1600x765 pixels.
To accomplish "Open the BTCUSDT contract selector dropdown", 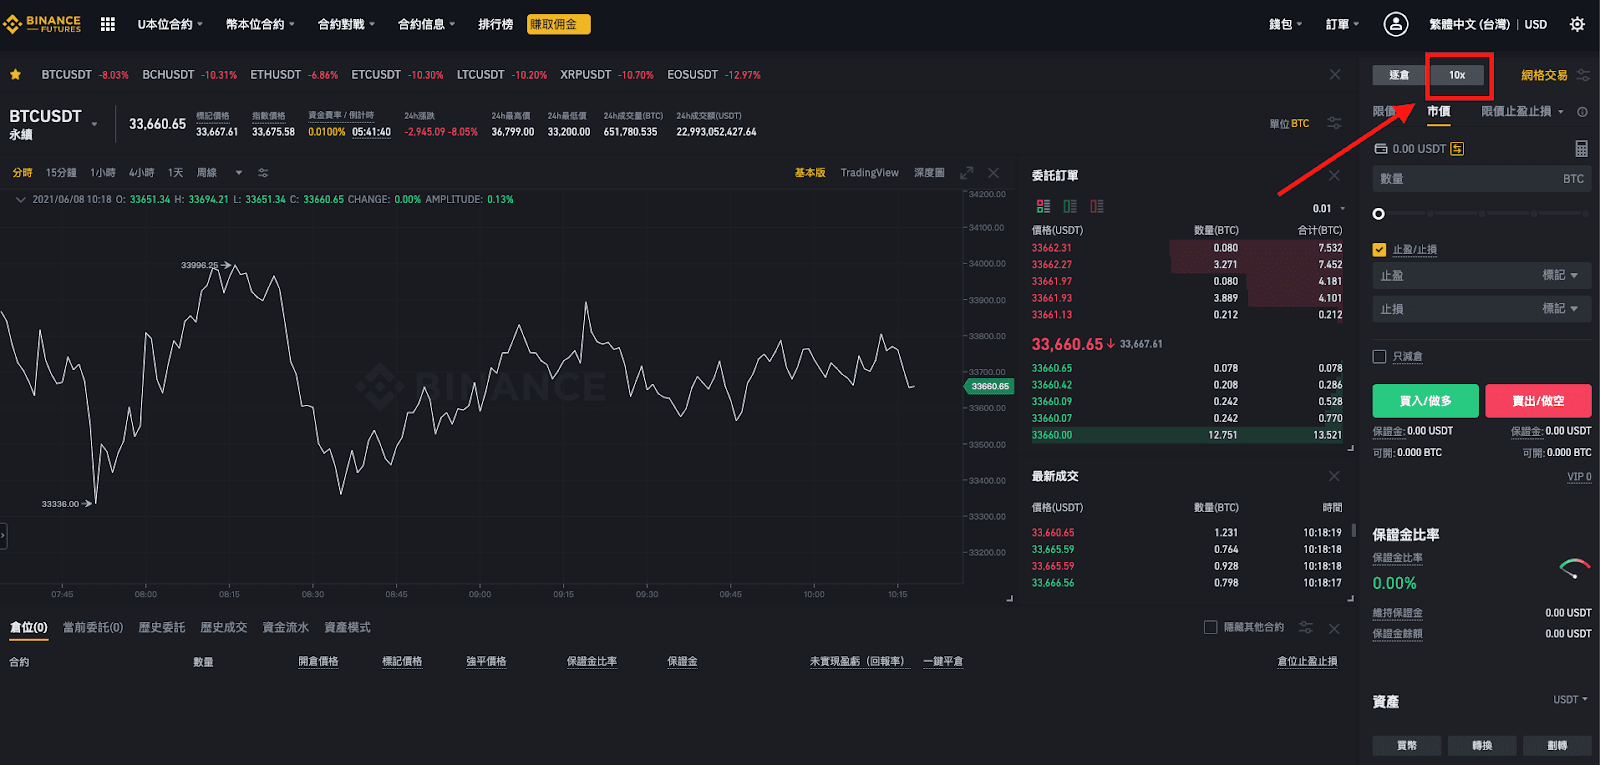I will 95,125.
